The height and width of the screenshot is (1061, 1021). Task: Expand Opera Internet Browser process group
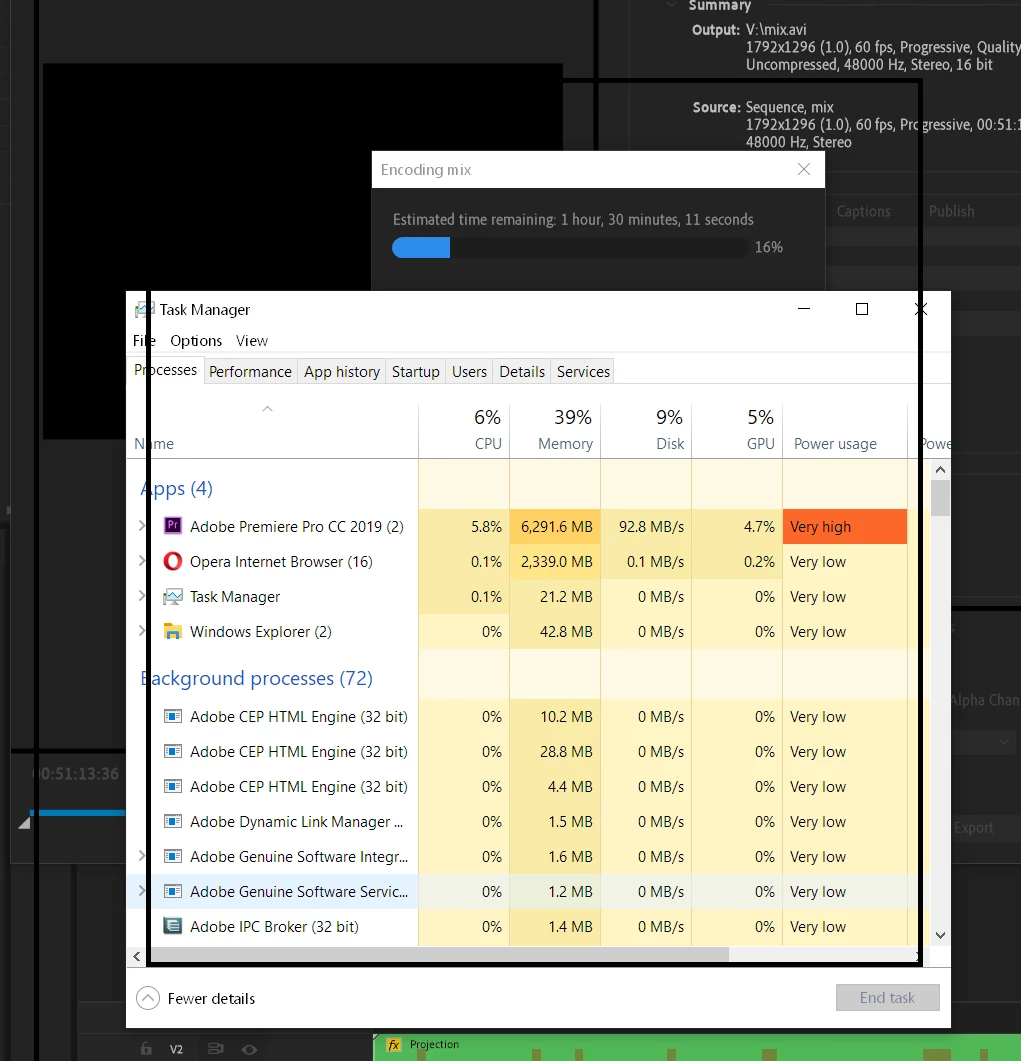(x=141, y=561)
